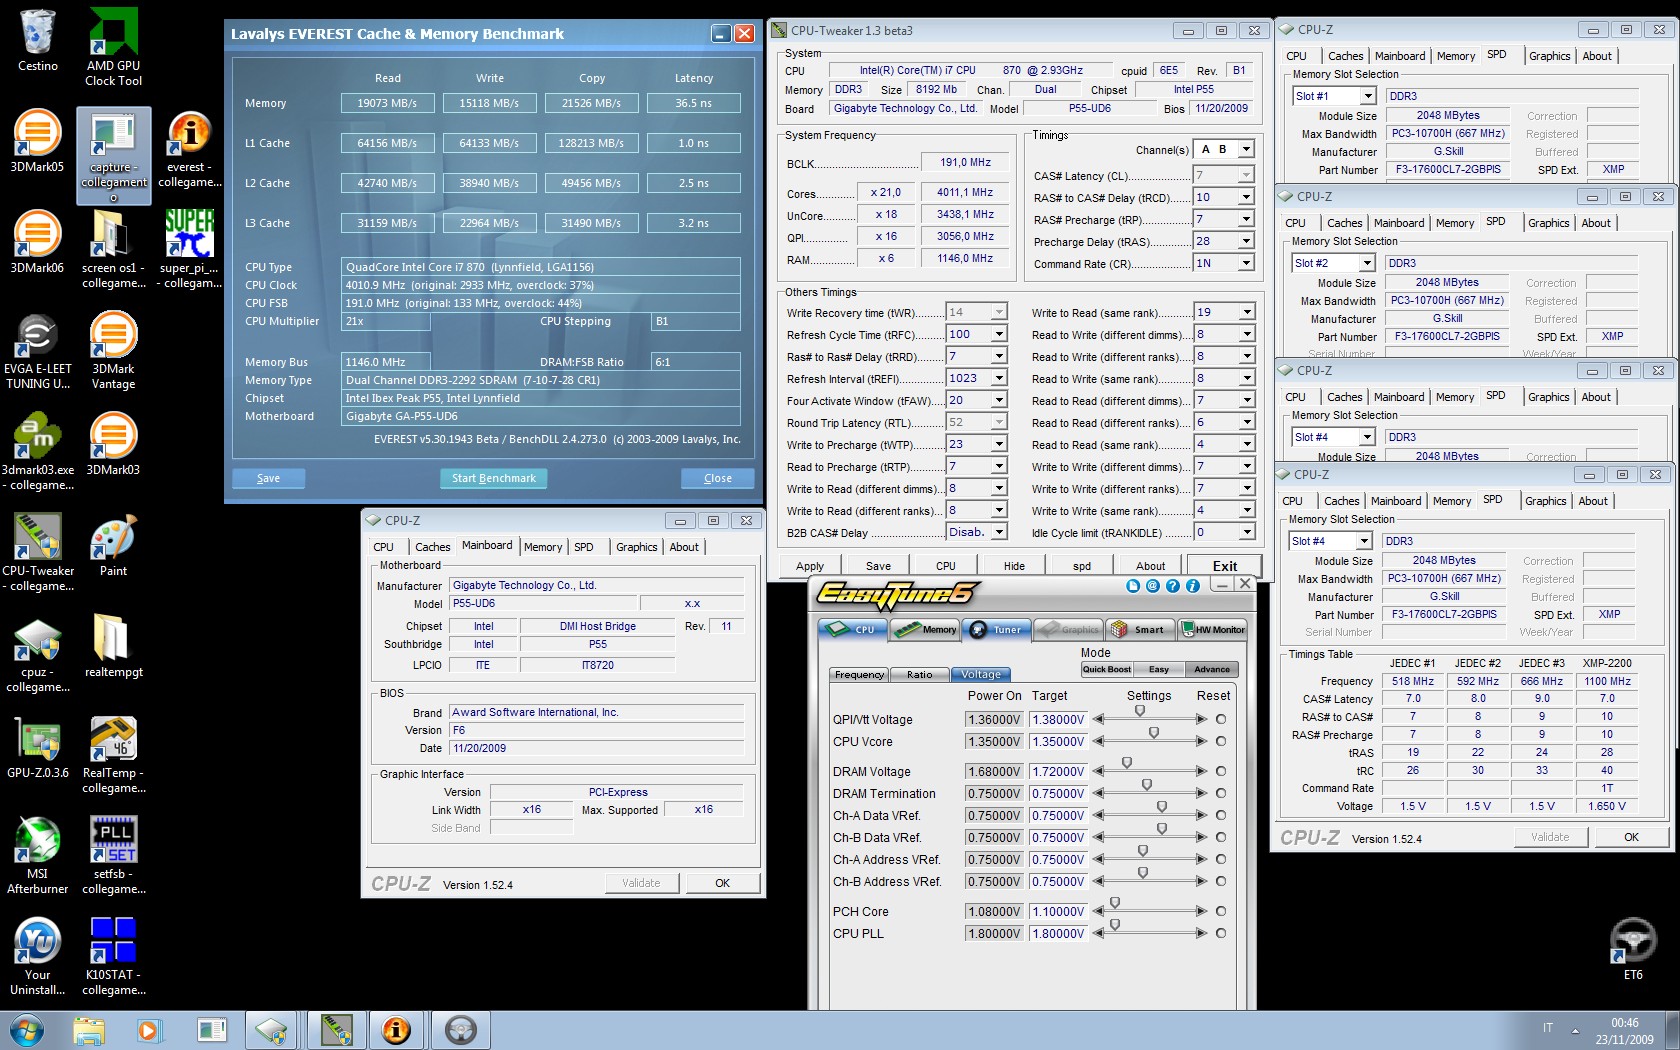The width and height of the screenshot is (1680, 1050).
Task: Select the everest desktop shortcut icon
Action: point(189,149)
